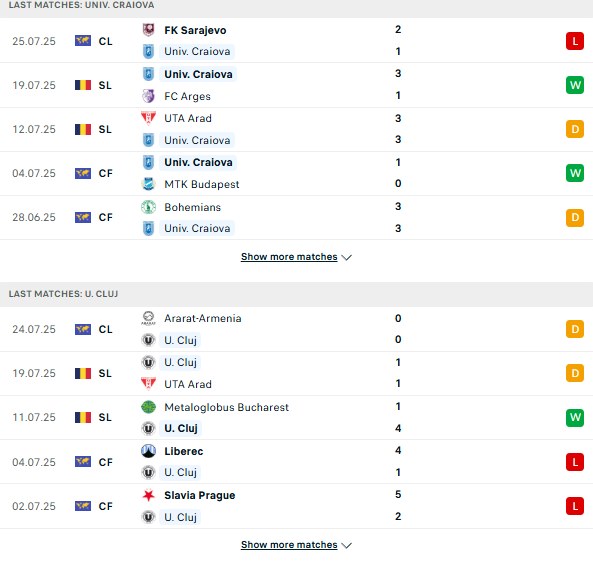Image resolution: width=593 pixels, height=561 pixels.
Task: Open the 04.07.25 Liberec vs U. Cluj match row
Action: click(296, 462)
